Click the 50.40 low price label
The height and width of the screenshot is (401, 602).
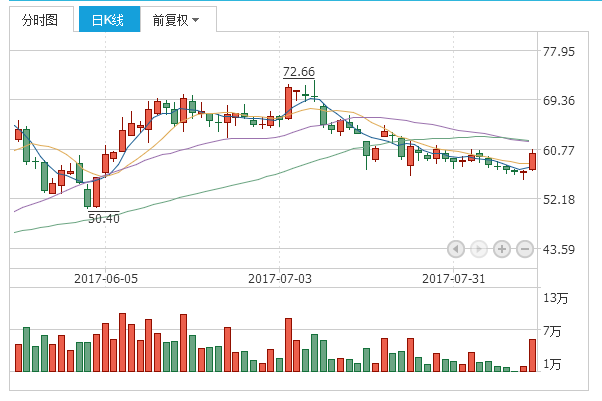tap(103, 218)
